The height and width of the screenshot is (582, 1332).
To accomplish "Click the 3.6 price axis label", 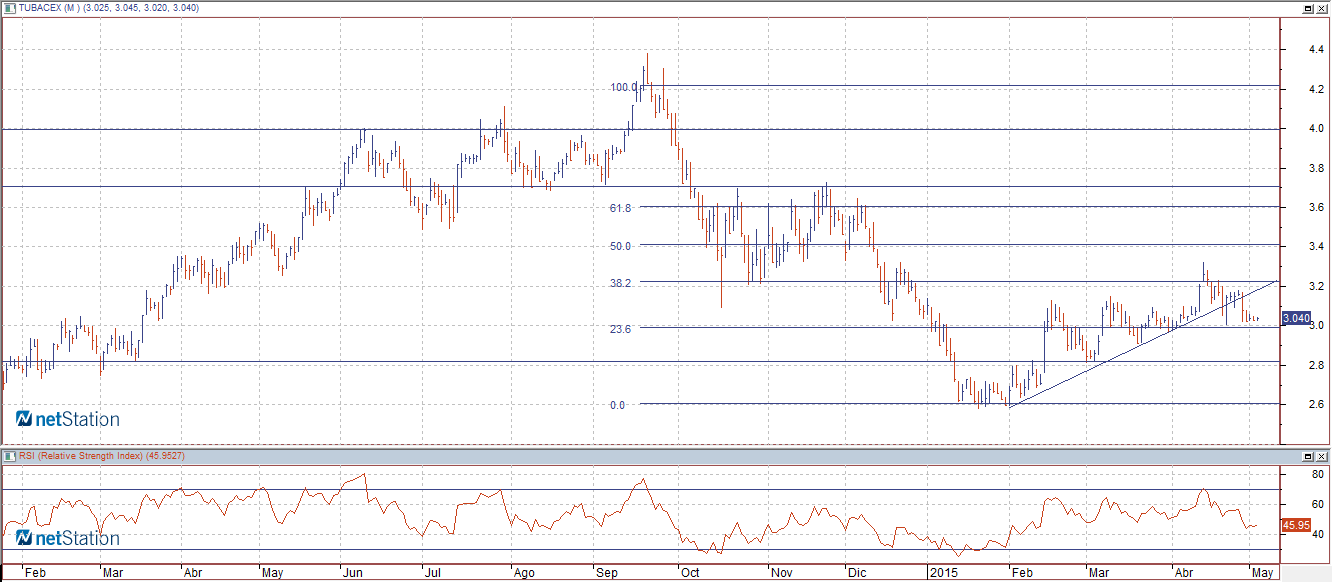I will (x=1316, y=207).
